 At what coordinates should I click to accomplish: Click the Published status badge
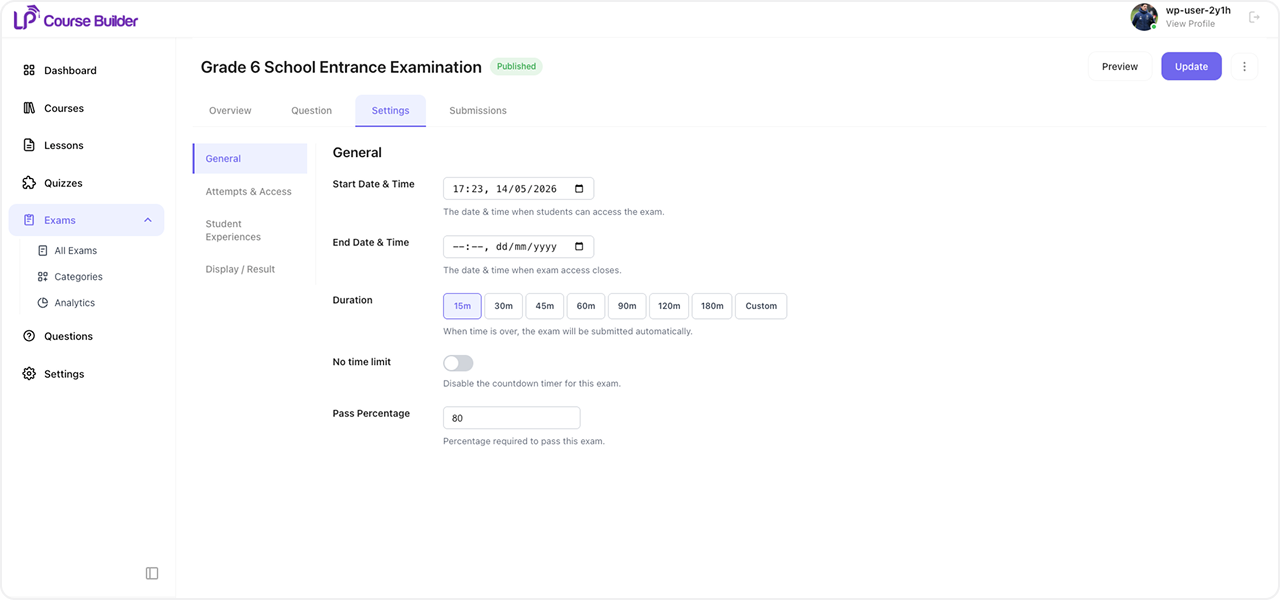point(516,67)
